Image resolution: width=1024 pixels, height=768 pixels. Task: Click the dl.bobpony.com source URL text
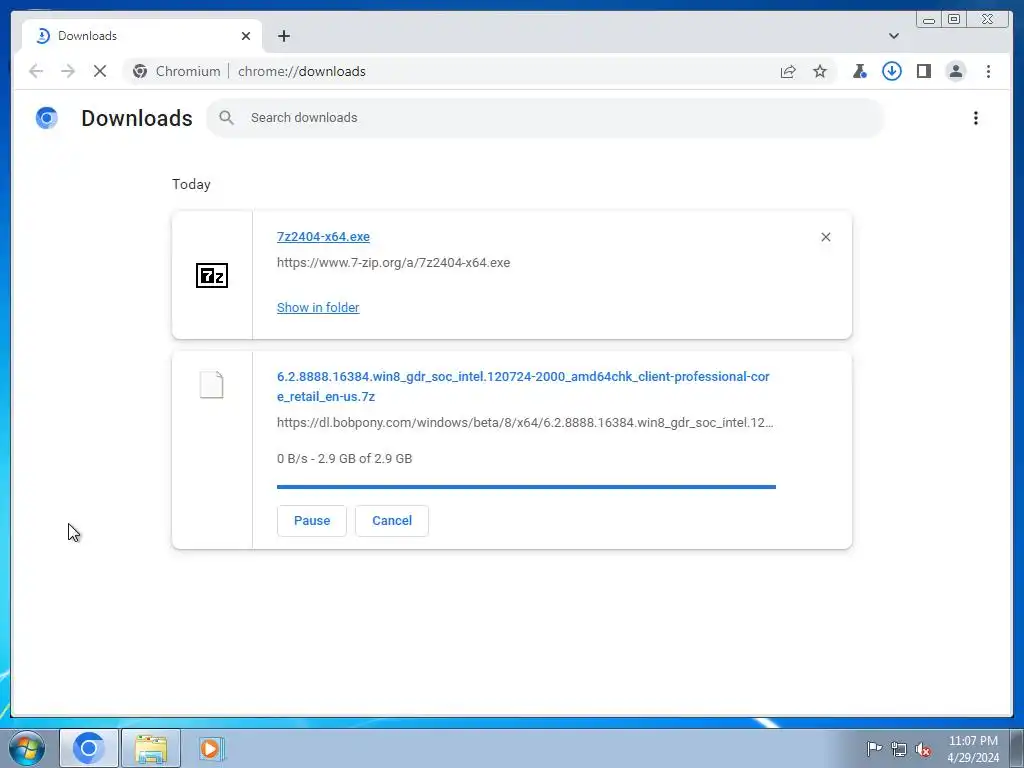pos(525,423)
